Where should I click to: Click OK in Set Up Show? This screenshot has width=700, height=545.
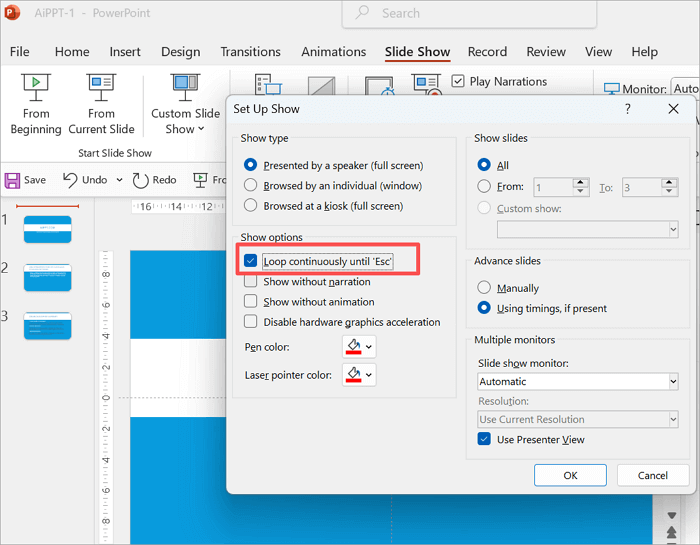coord(570,475)
